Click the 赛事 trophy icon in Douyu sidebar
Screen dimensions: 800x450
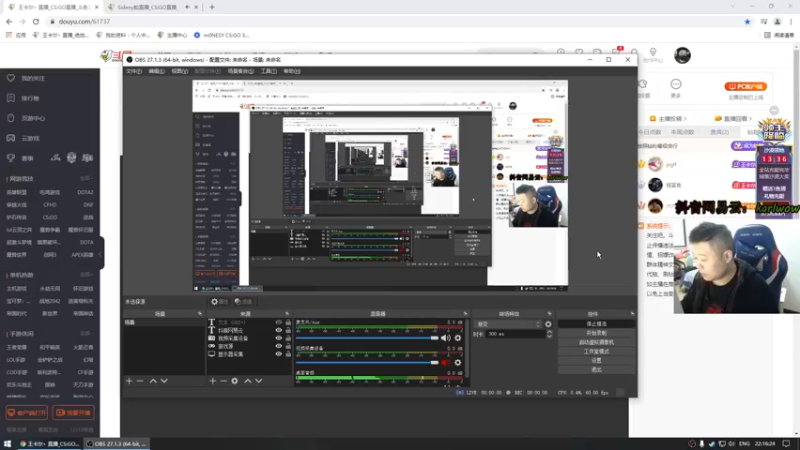11,158
